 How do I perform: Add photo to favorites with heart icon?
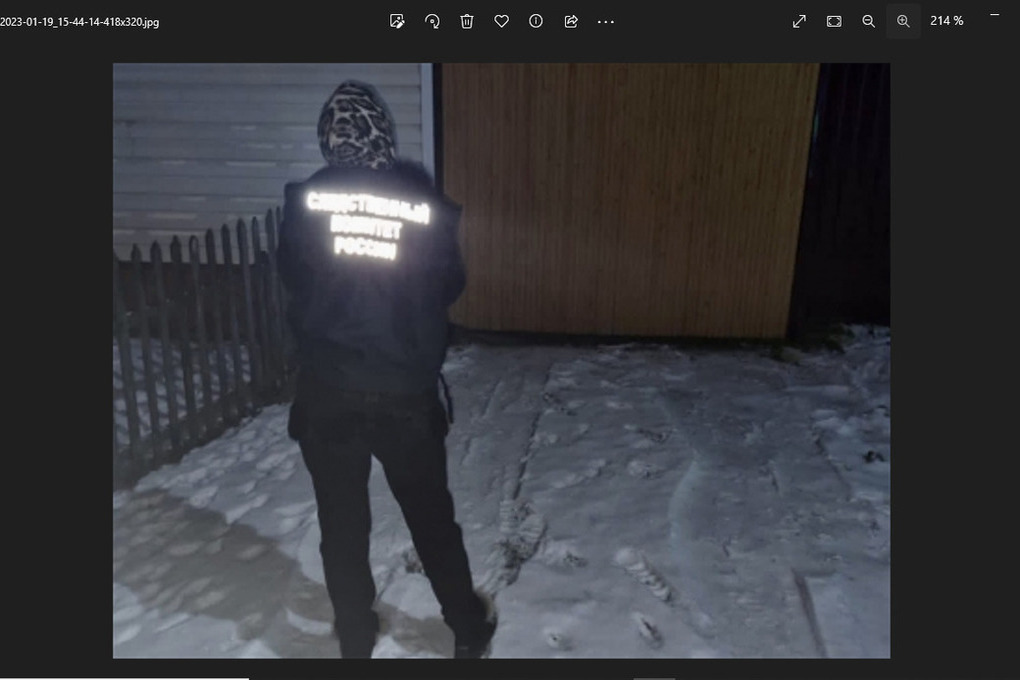tap(502, 21)
